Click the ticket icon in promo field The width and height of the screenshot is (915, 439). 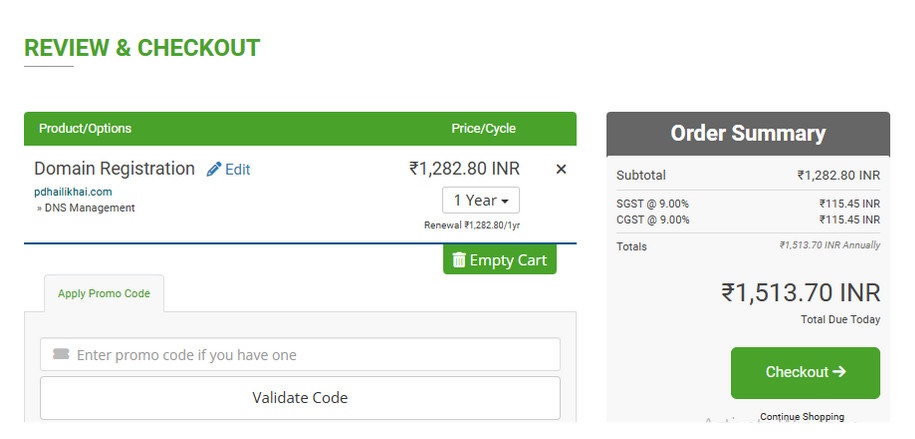[61, 354]
